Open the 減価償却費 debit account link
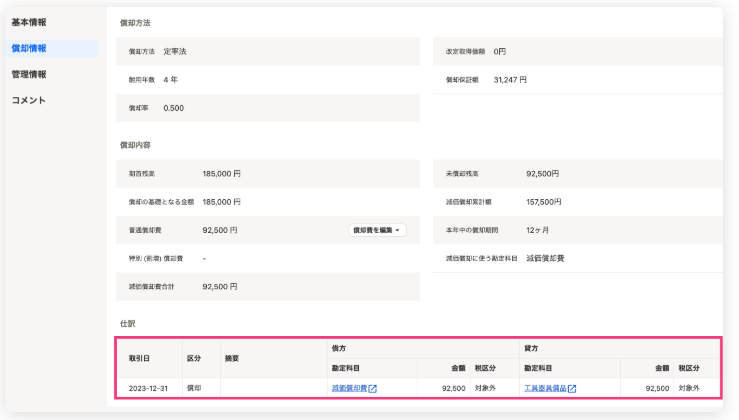 (348, 388)
